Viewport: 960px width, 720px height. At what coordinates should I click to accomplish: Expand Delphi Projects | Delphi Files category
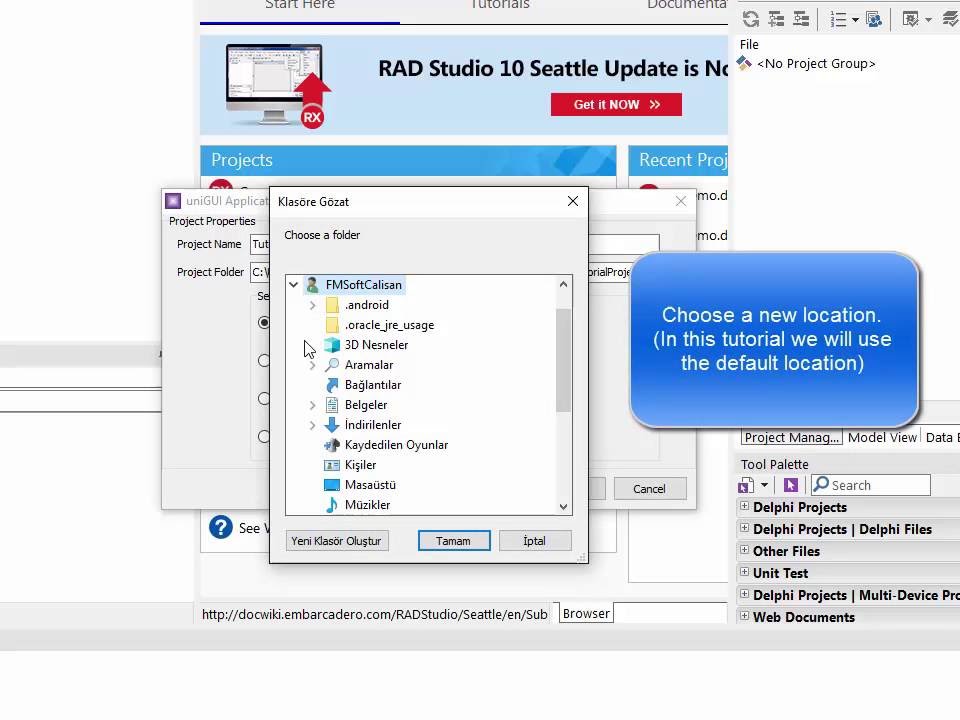point(744,528)
